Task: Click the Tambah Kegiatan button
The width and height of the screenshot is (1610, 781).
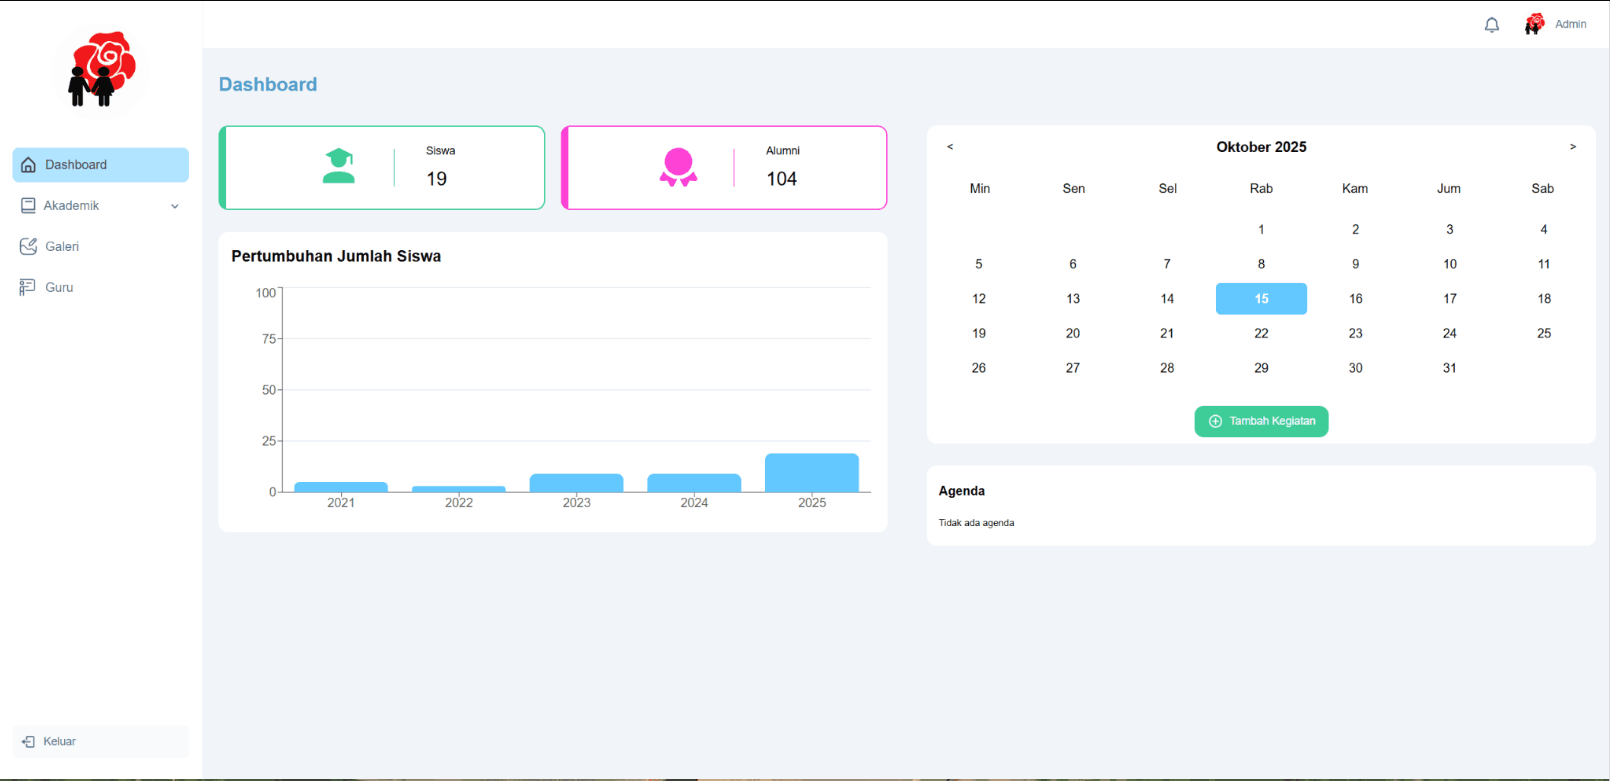Action: pos(1261,421)
